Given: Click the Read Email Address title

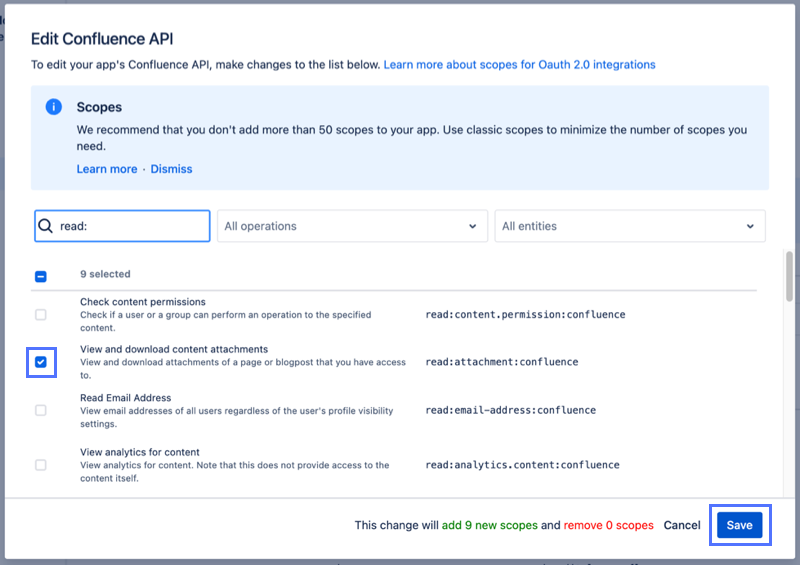Looking at the screenshot, I should (x=126, y=398).
